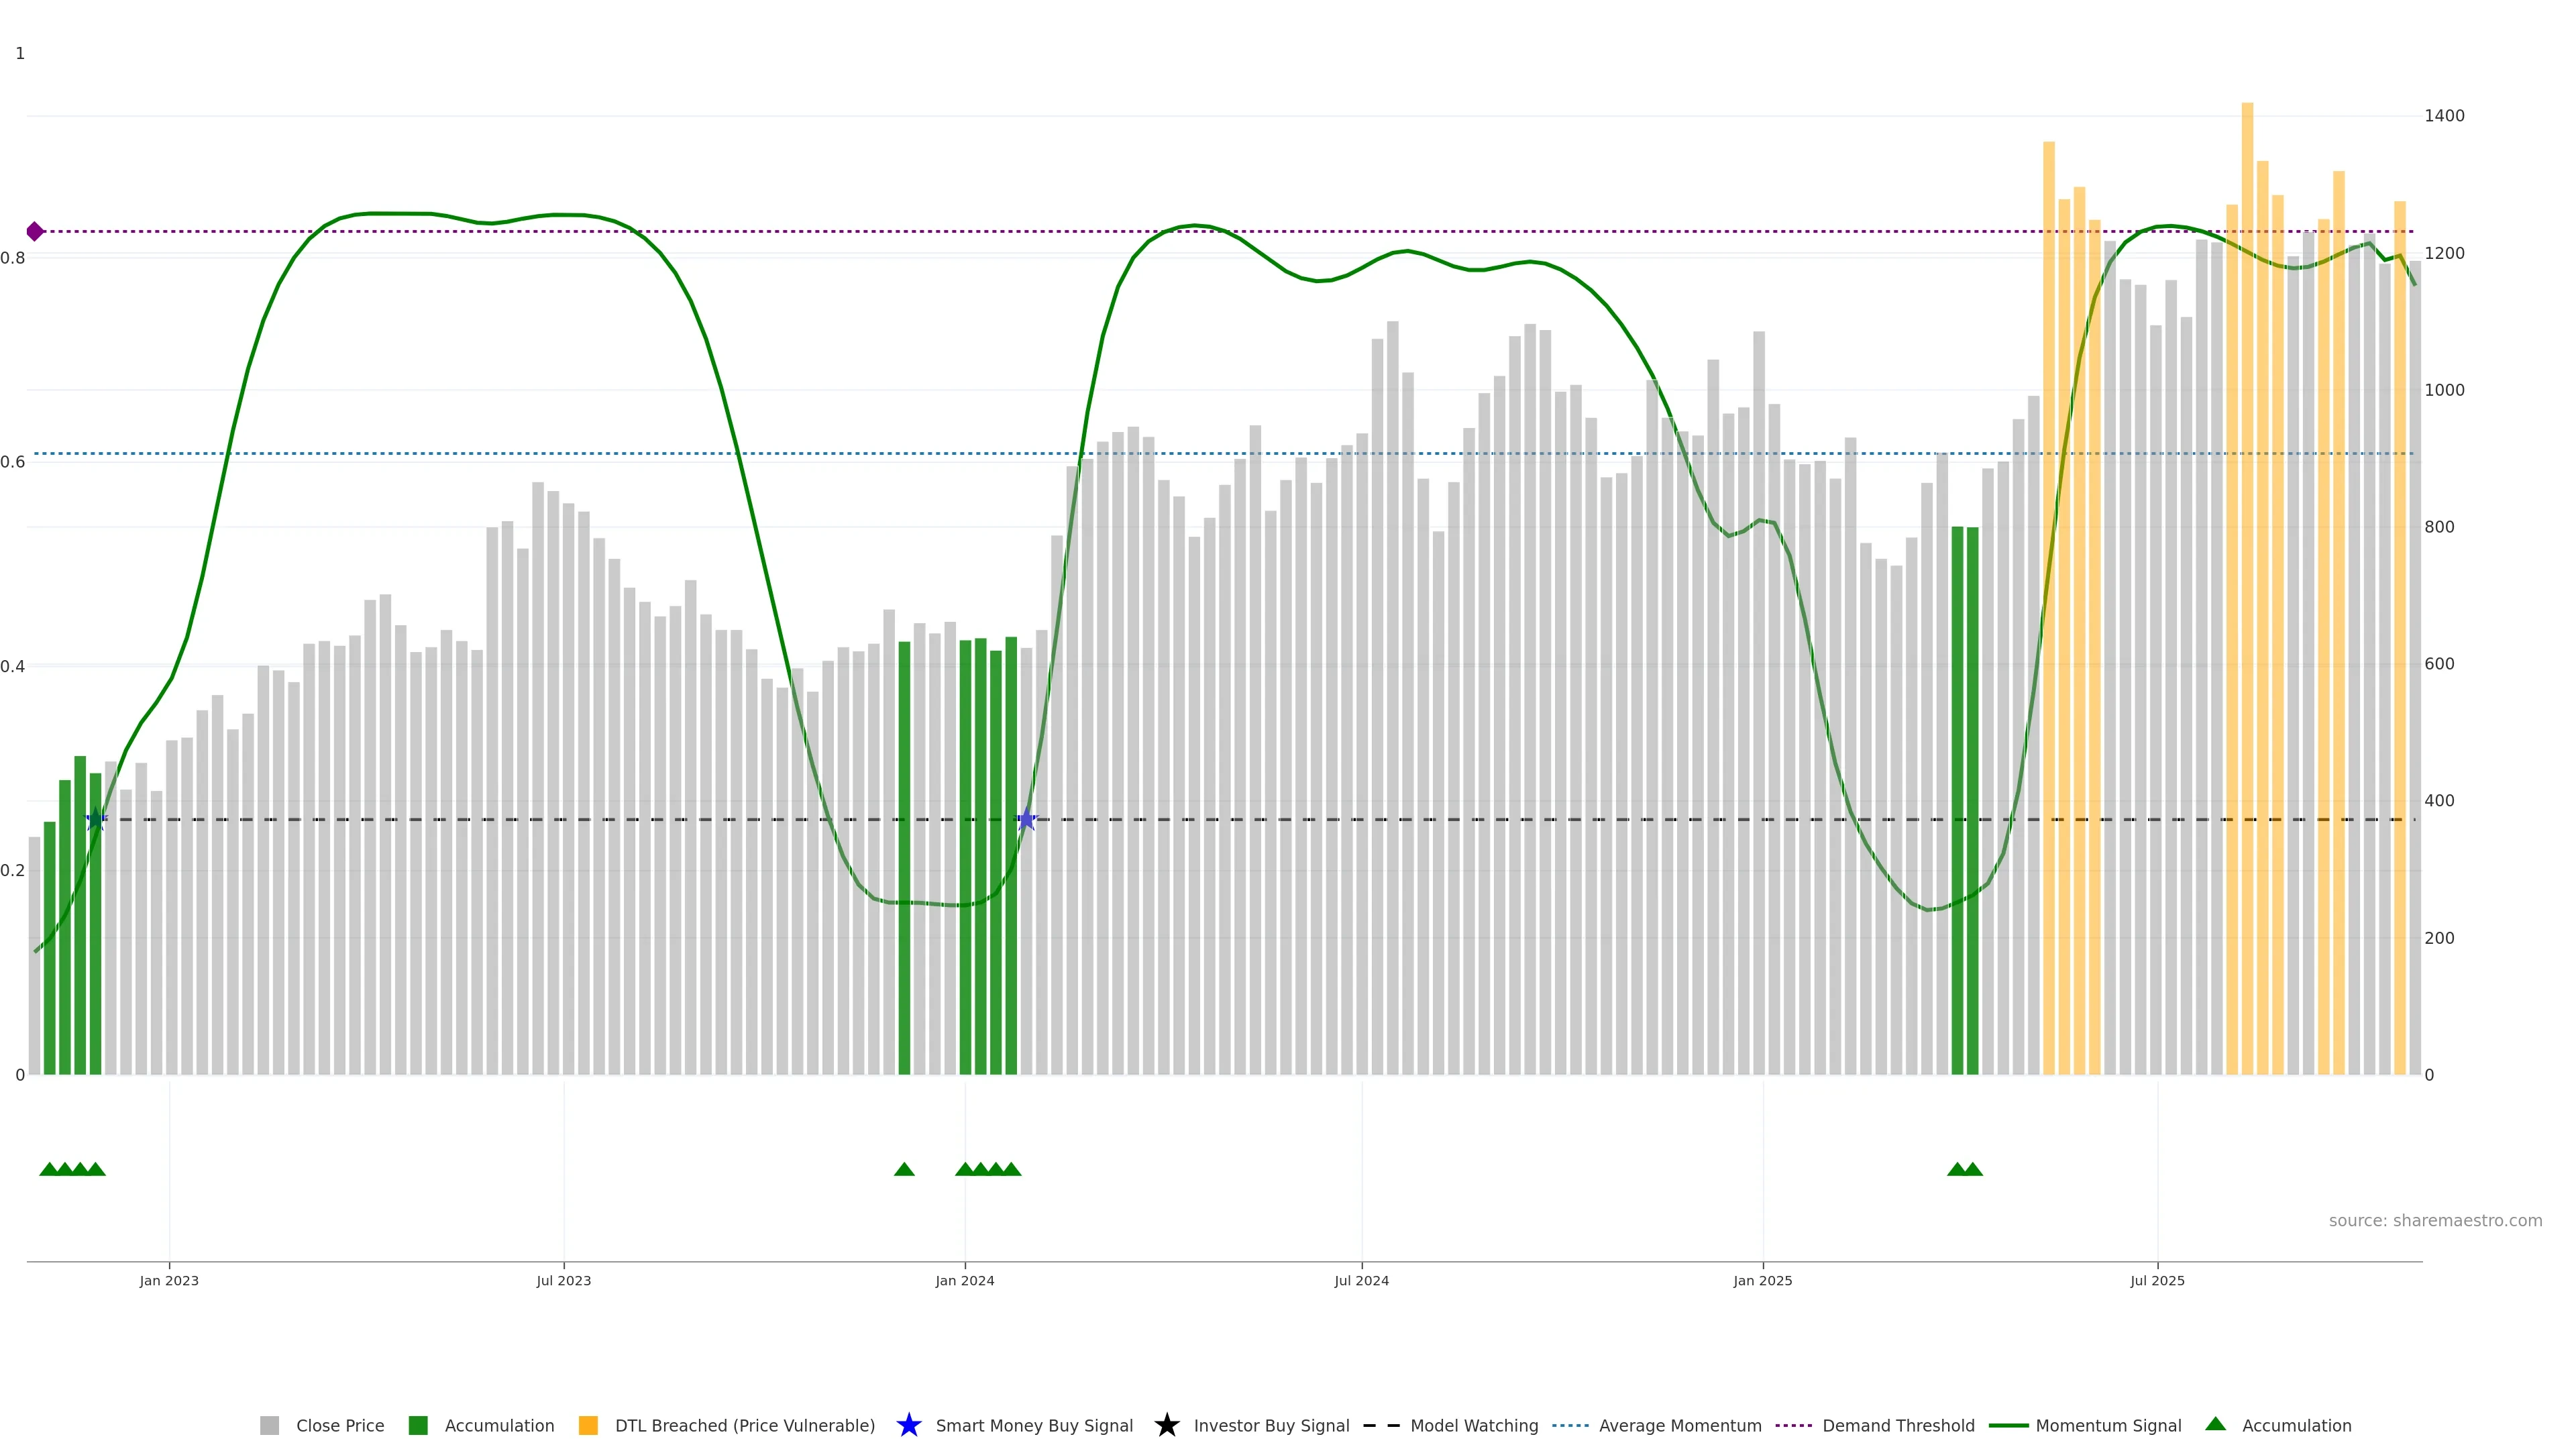
Task: Click the gray Close Price legend swatch
Action: [269, 1425]
